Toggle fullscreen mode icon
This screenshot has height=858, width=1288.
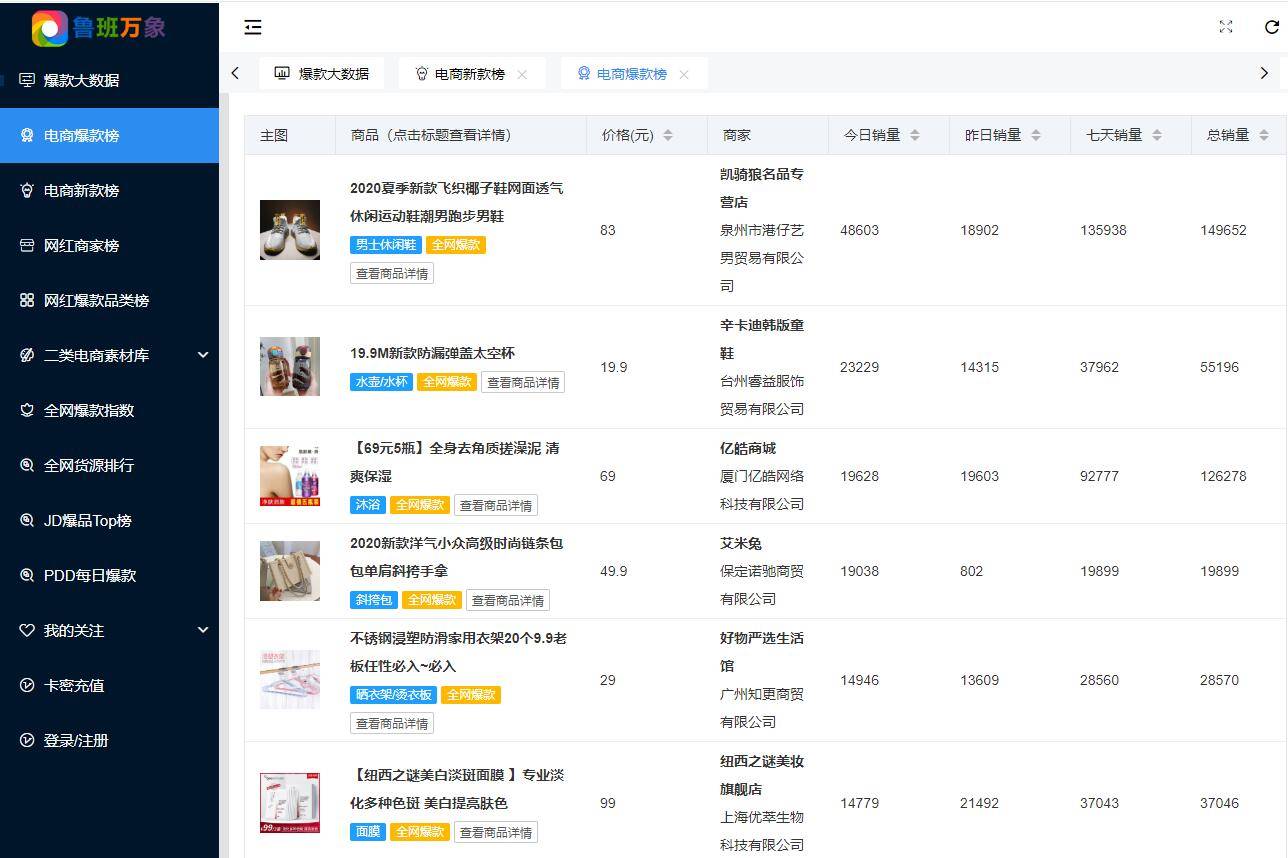coord(1226,27)
